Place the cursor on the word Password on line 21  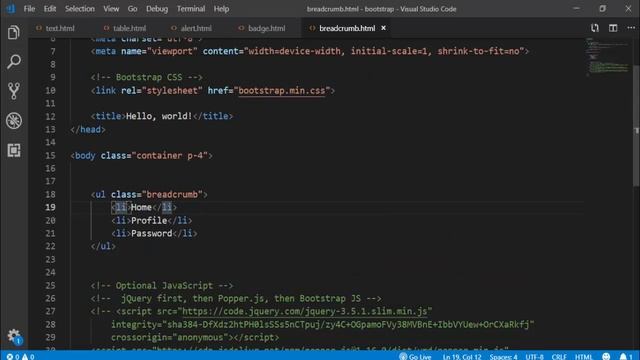[x=151, y=233]
